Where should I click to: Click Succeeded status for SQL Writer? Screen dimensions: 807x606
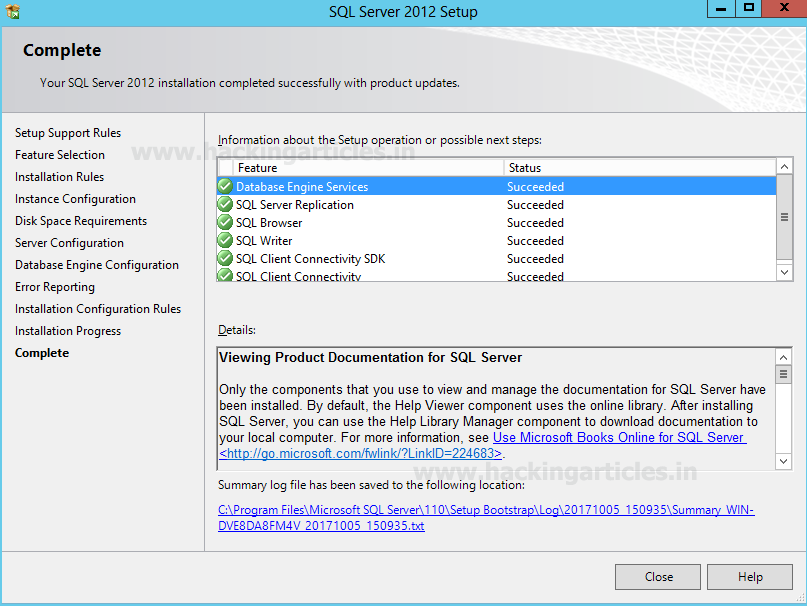tap(535, 240)
